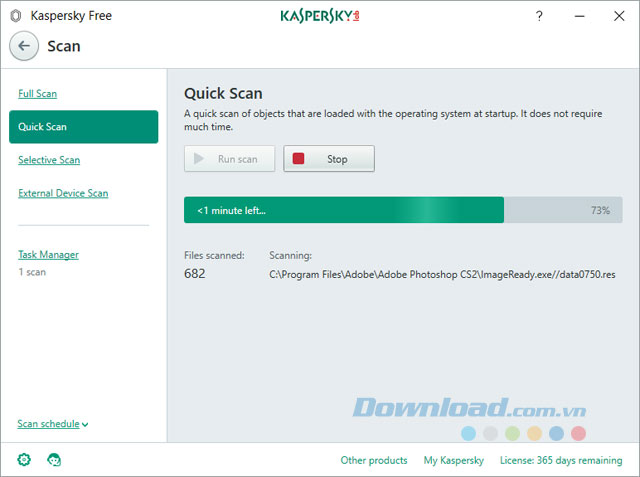The image size is (640, 477).
Task: Open the support agent icon at bottom left
Action: pos(54,460)
